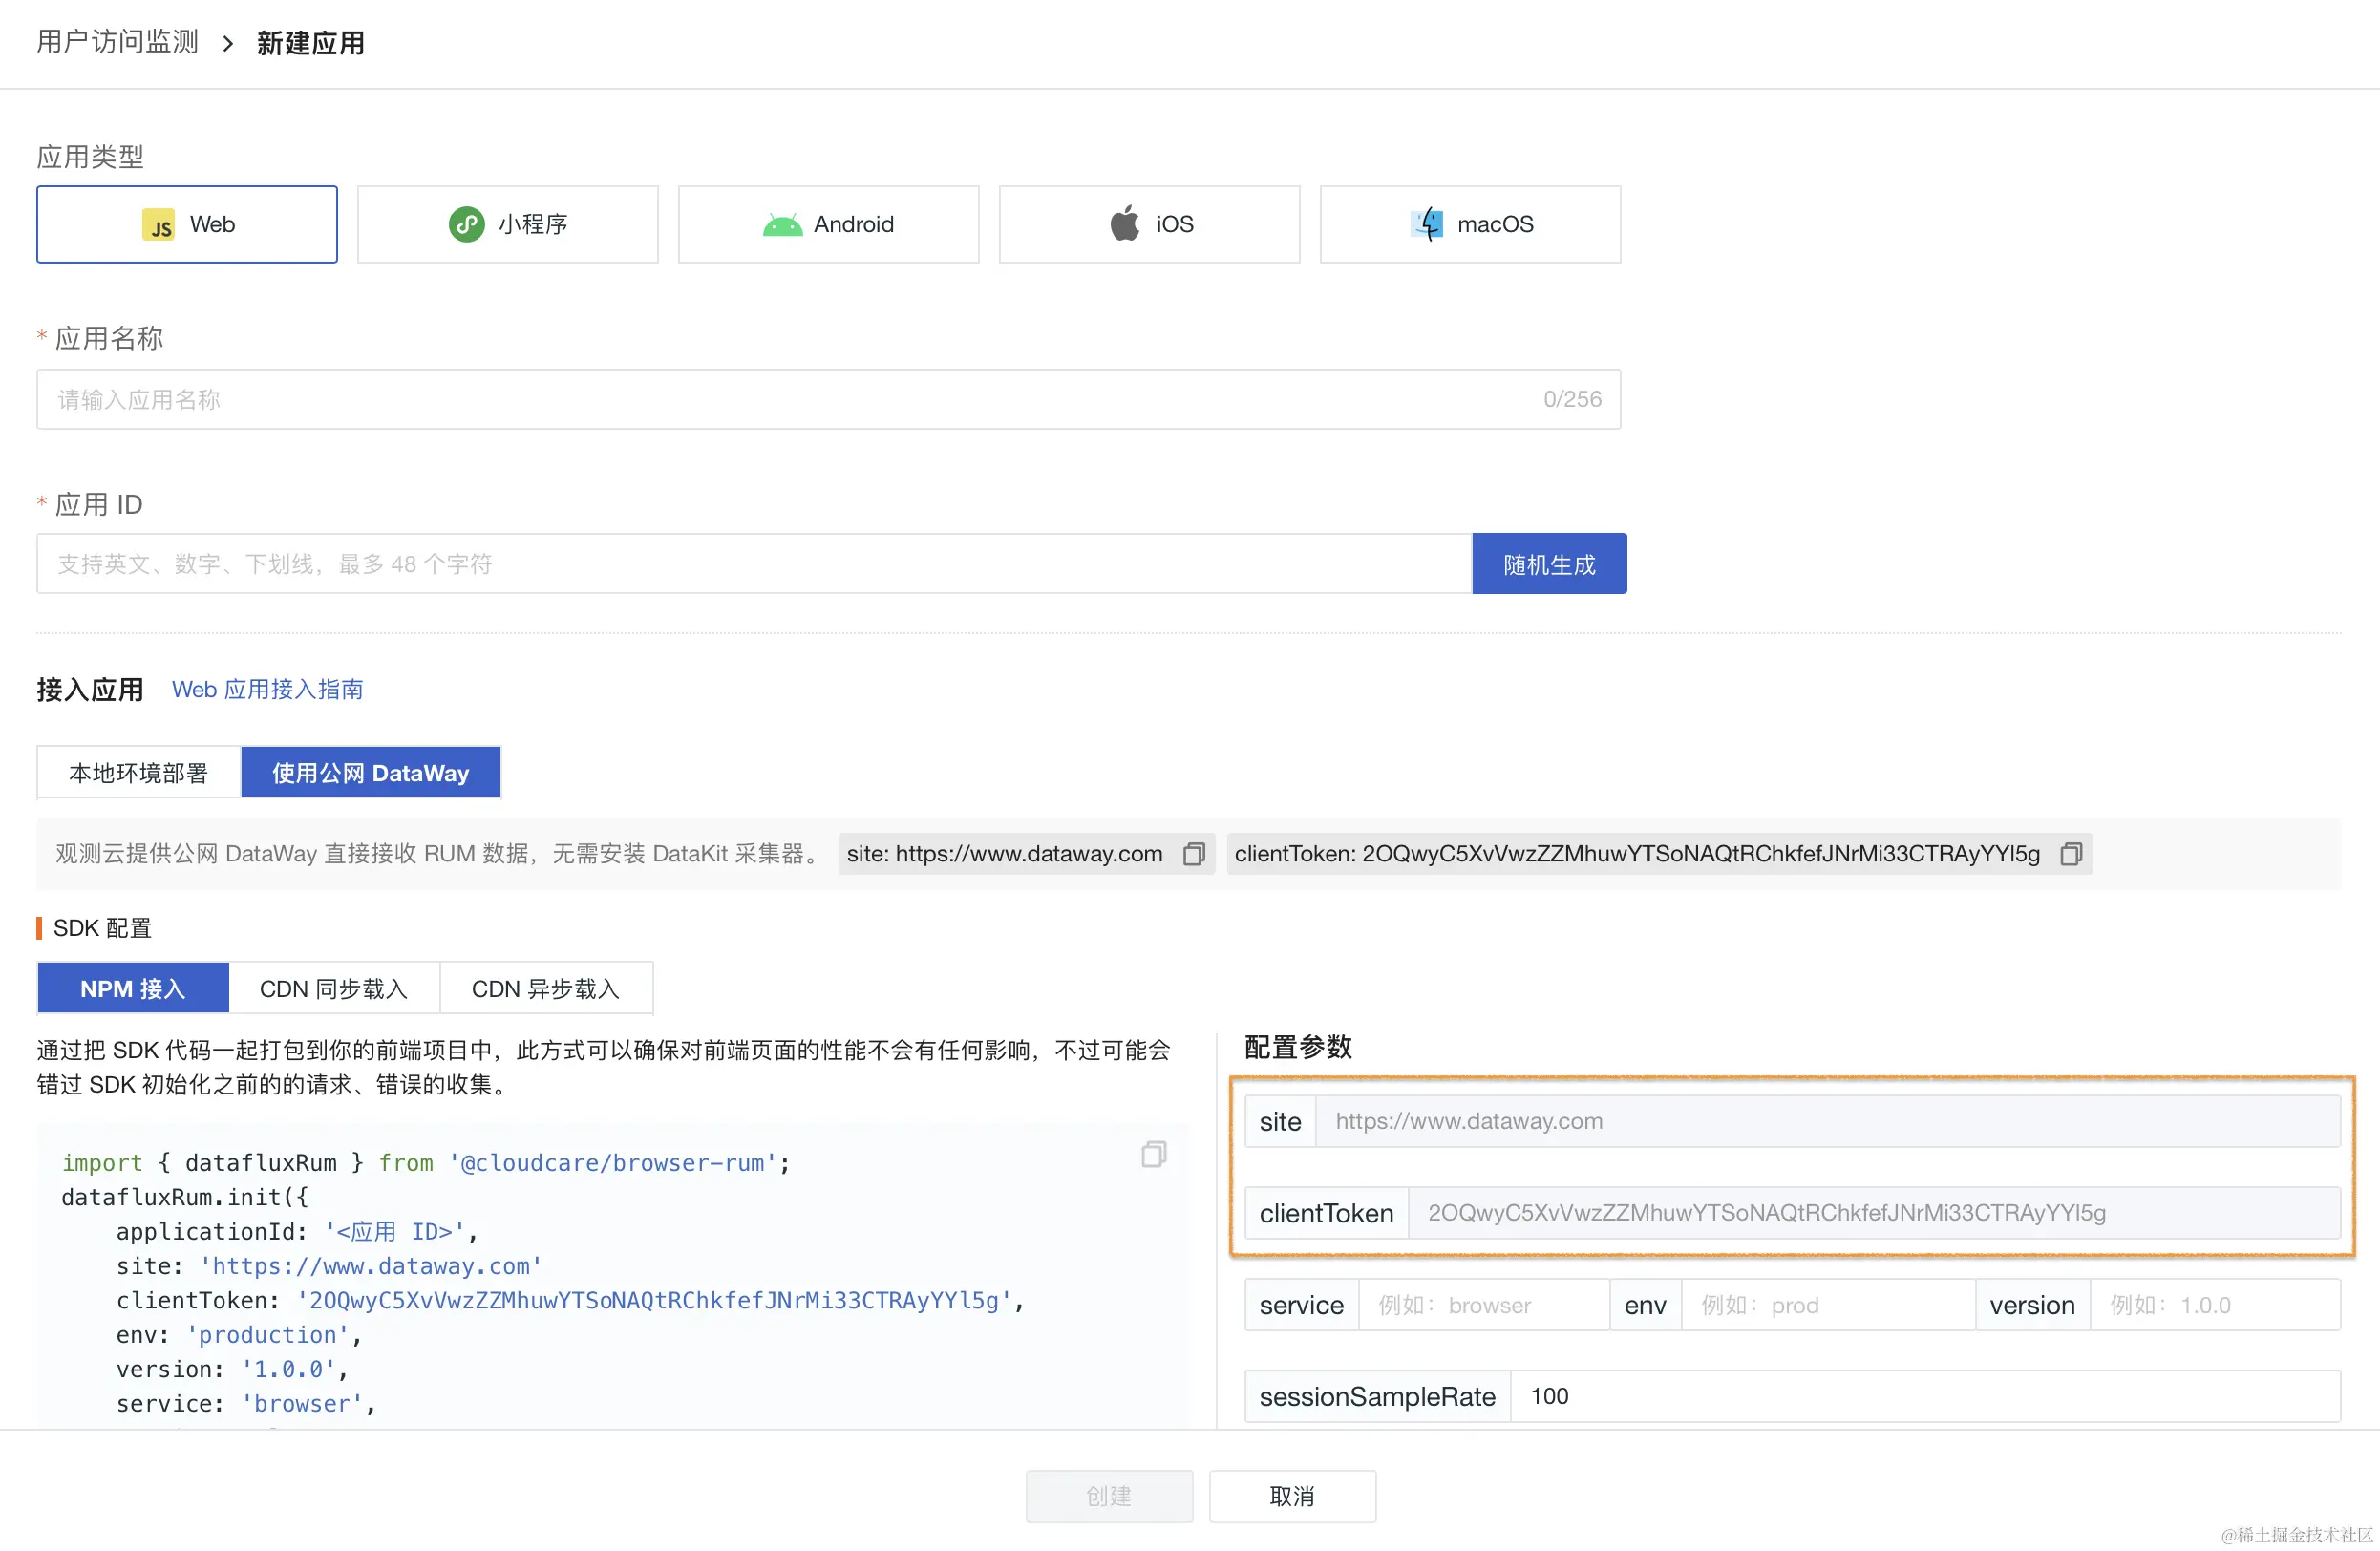Go back to 用户访问监测 breadcrumb
2380x1551 pixels.
(117, 42)
